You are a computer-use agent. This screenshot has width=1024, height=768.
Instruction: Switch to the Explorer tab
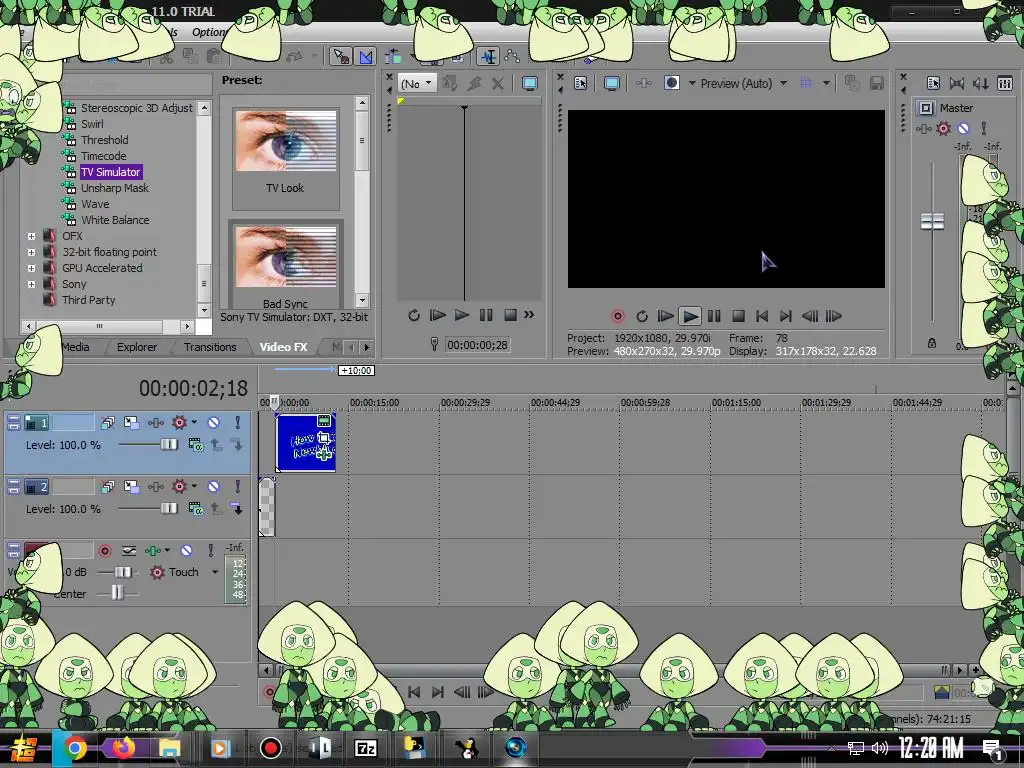click(136, 347)
